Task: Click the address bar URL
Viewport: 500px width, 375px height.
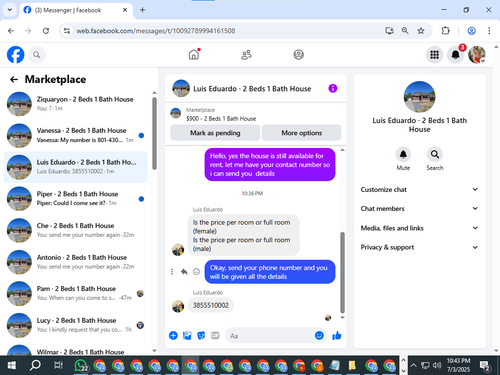Action: point(156,31)
